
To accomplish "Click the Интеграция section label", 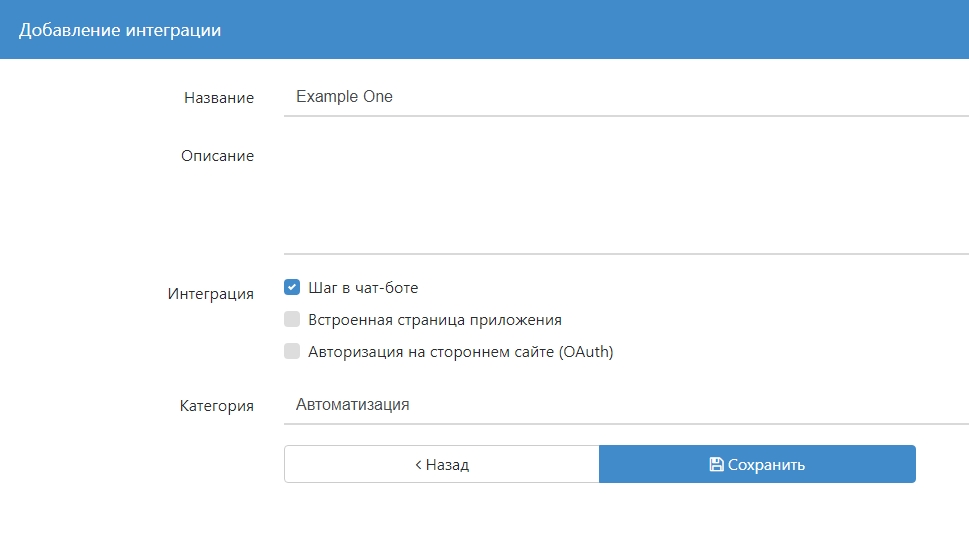I will (x=210, y=294).
